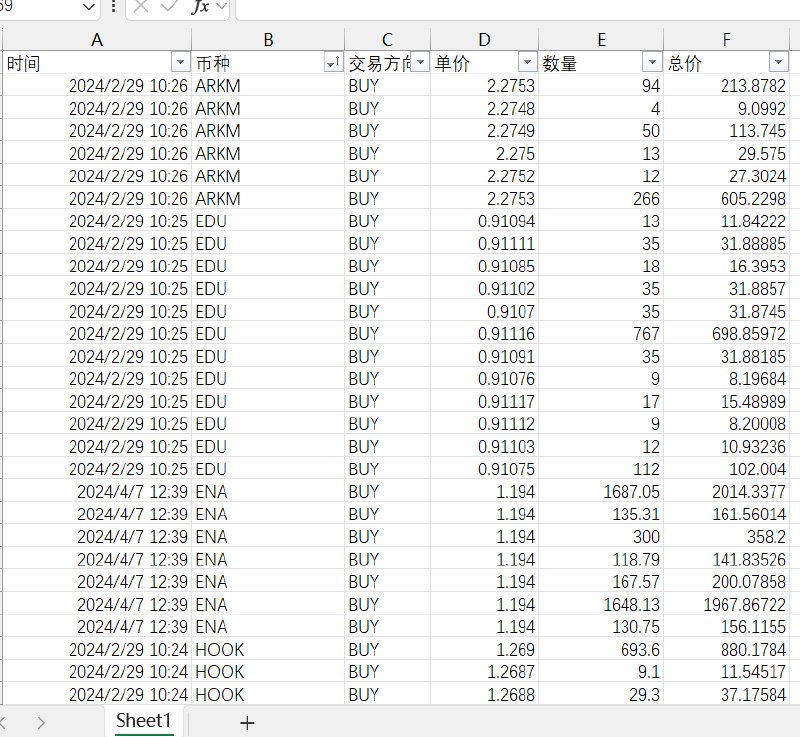The image size is (800, 737).
Task: Select total cell 2014.3377
Action: click(x=727, y=491)
